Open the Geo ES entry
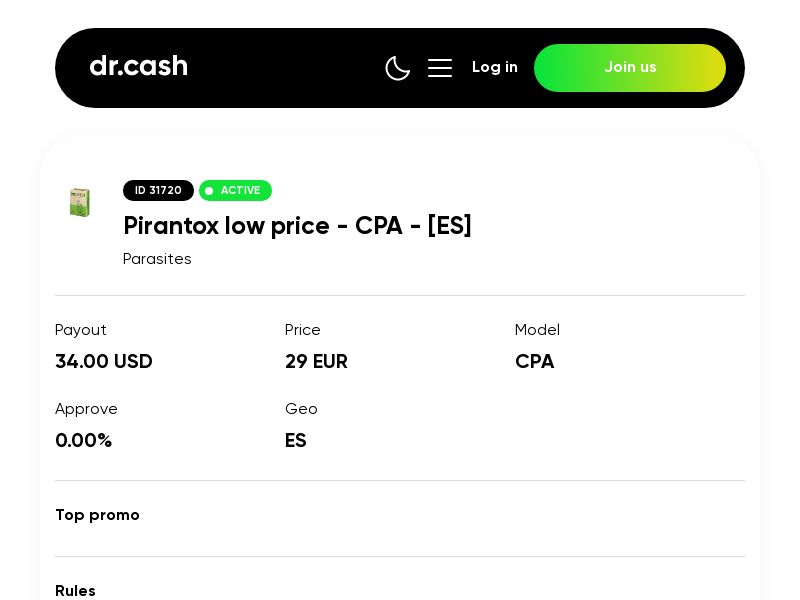Image resolution: width=800 pixels, height=600 pixels. (x=296, y=440)
